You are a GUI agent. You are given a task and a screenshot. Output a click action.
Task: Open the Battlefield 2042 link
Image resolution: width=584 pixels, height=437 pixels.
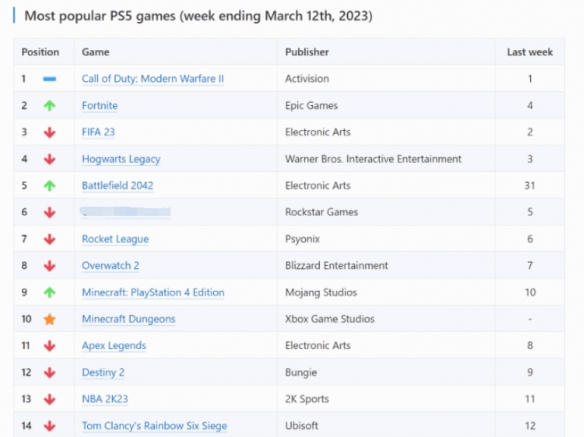(x=117, y=186)
